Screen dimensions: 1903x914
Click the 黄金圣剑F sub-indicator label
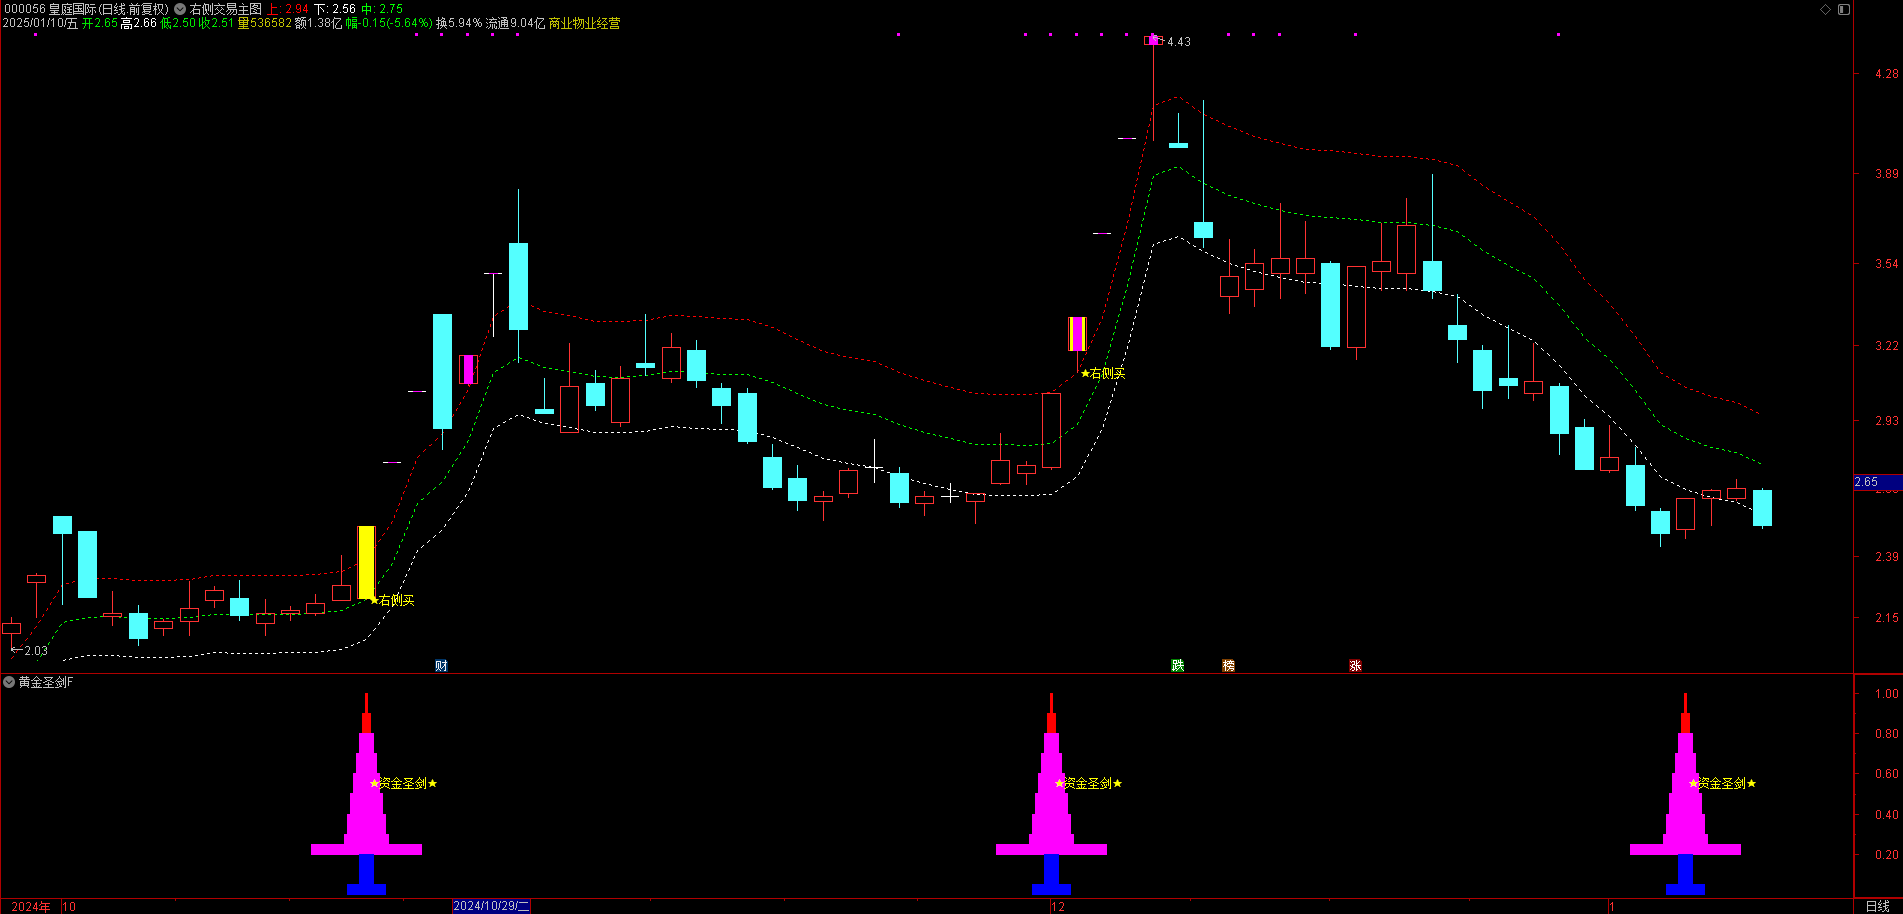tap(46, 682)
